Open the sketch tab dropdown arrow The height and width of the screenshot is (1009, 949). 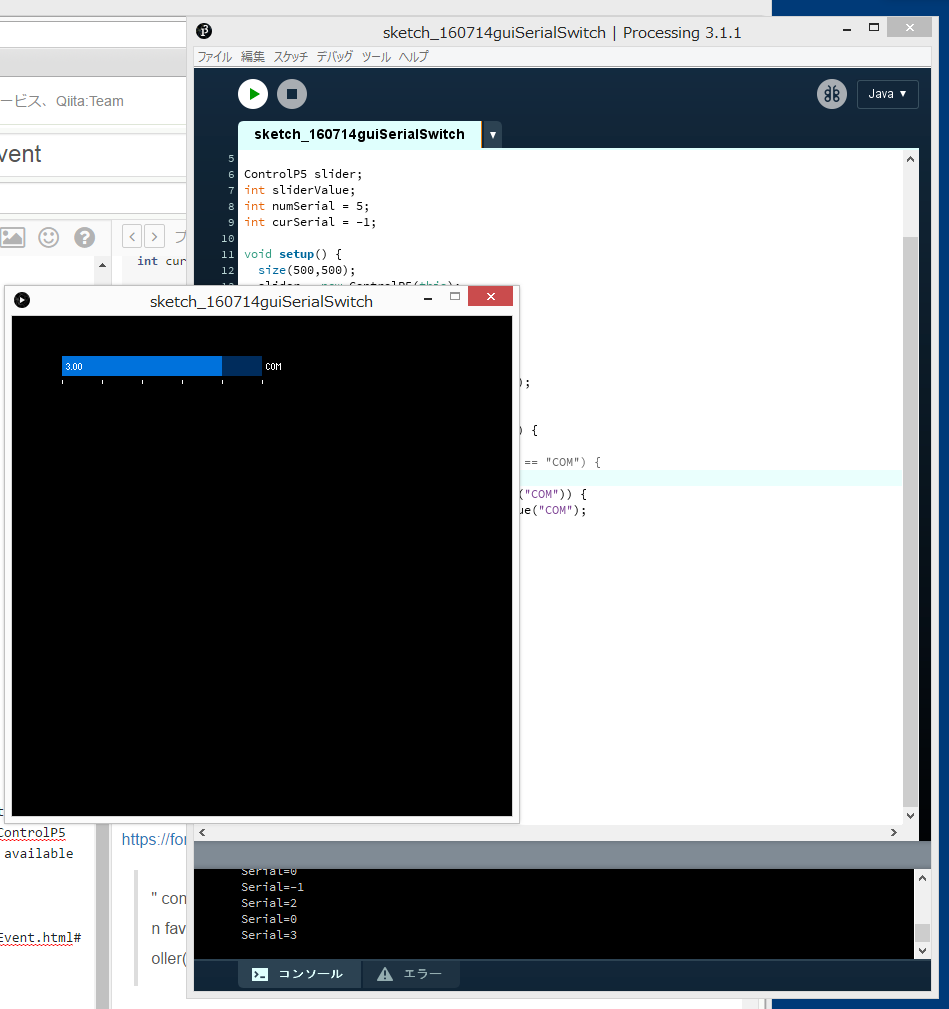coord(491,134)
